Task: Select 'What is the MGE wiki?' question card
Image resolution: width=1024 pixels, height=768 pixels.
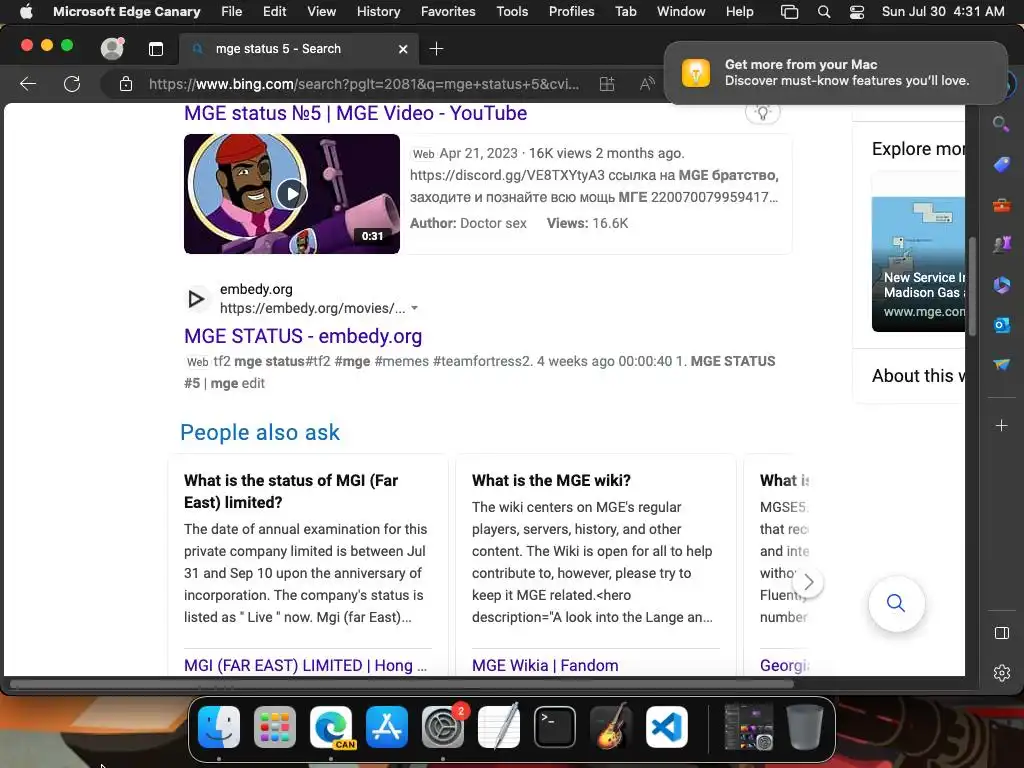Action: click(x=551, y=481)
